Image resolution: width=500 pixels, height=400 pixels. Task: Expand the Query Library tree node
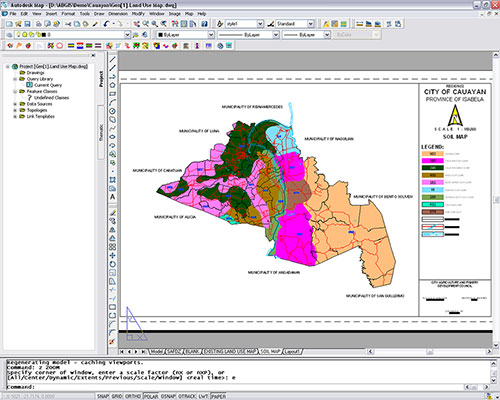coord(15,79)
